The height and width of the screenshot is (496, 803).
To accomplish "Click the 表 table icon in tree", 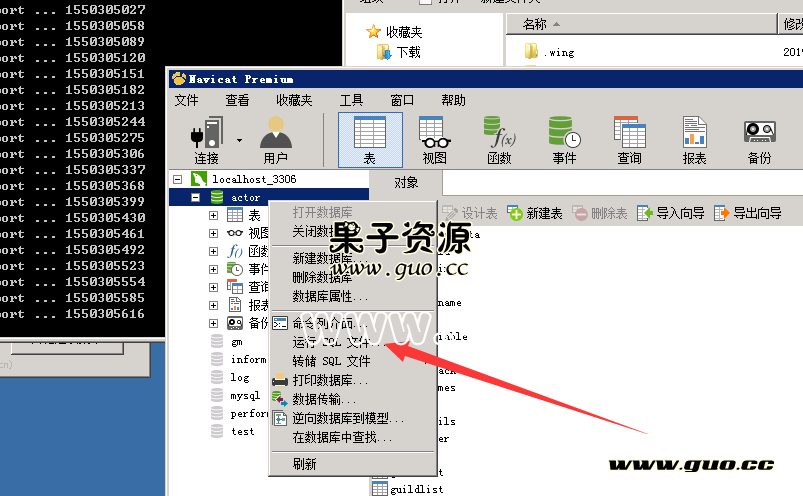I will pos(235,215).
